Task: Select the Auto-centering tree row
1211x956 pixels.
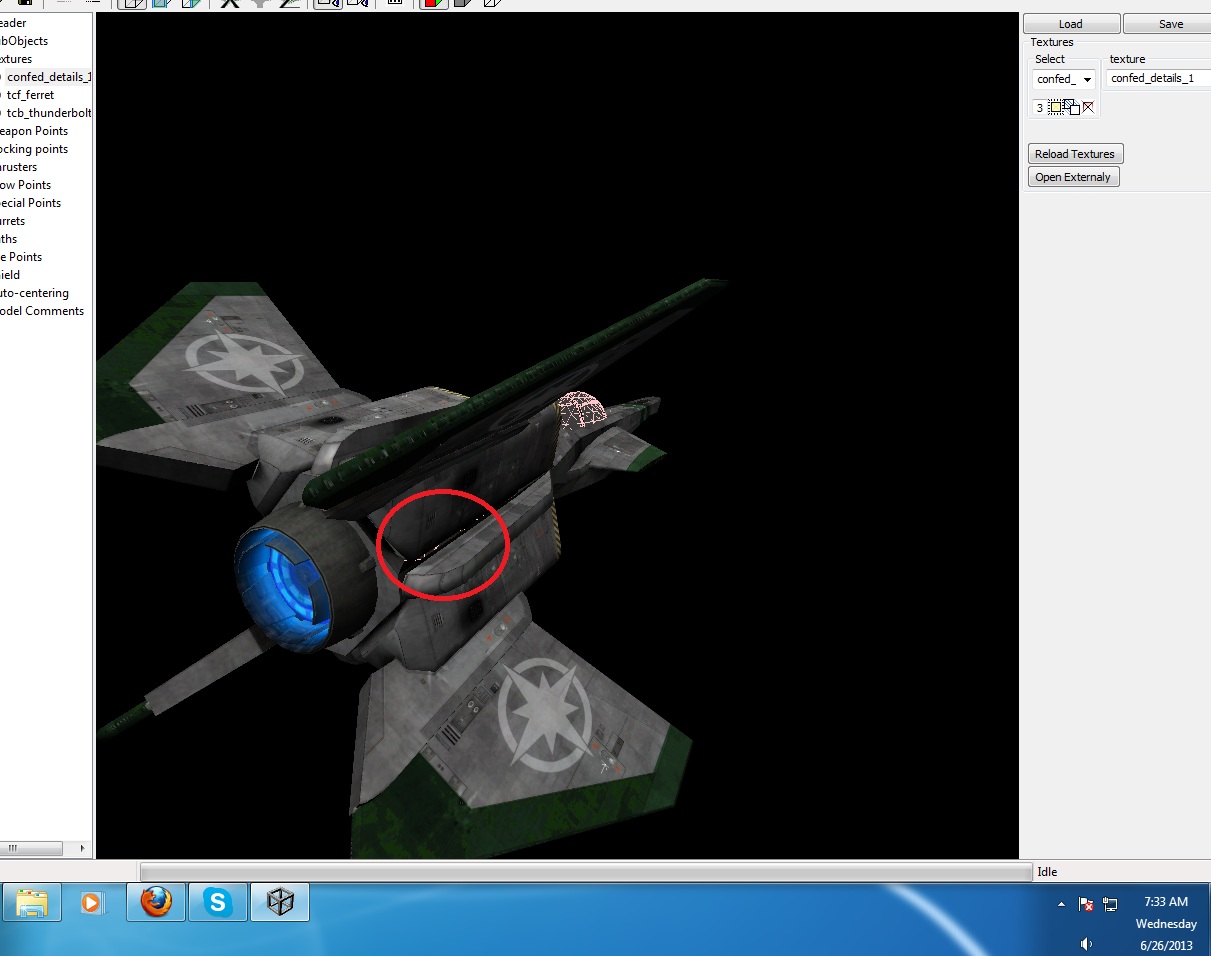Action: pos(34,293)
